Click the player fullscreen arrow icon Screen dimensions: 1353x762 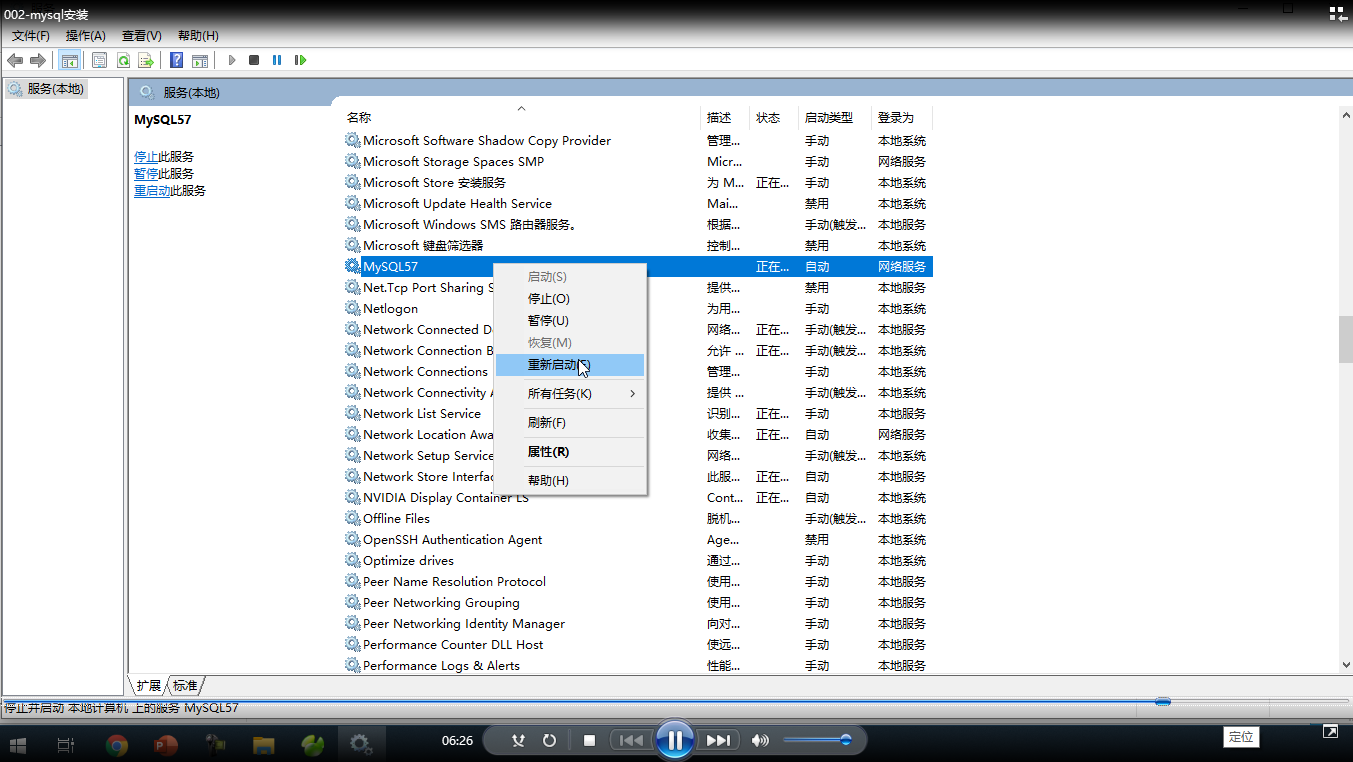1330,732
